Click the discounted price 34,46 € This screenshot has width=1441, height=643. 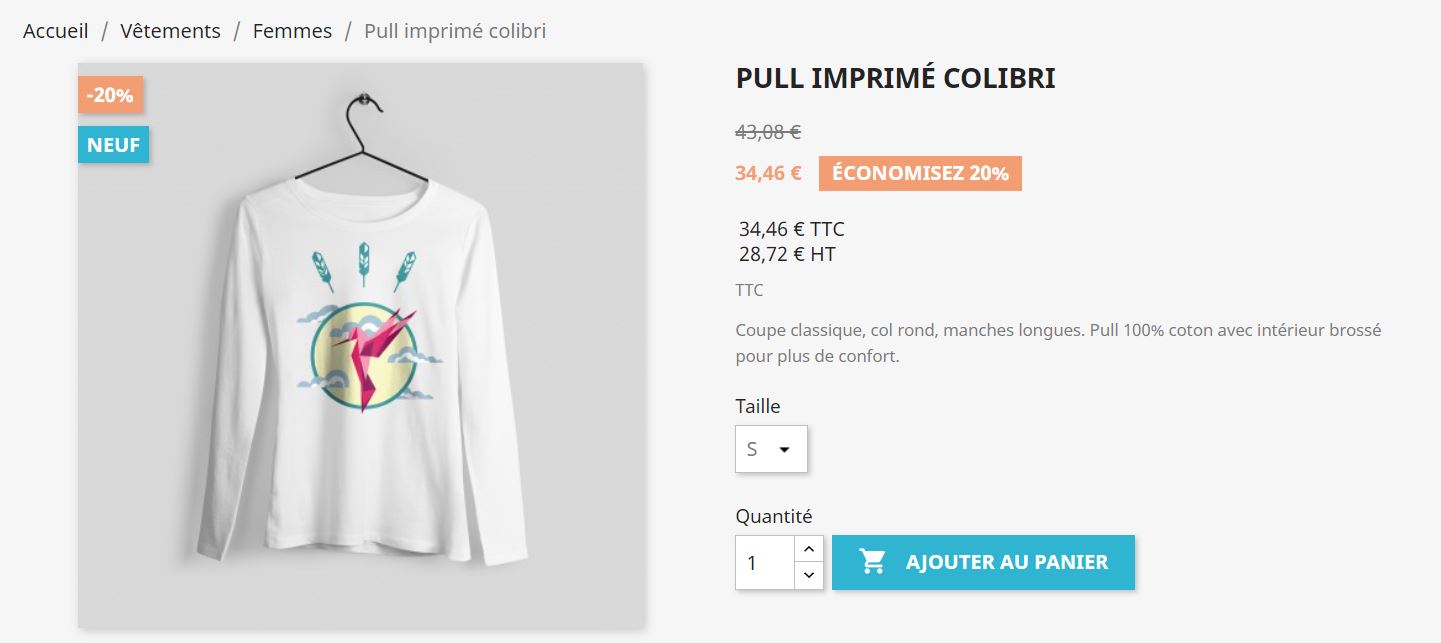tap(767, 172)
